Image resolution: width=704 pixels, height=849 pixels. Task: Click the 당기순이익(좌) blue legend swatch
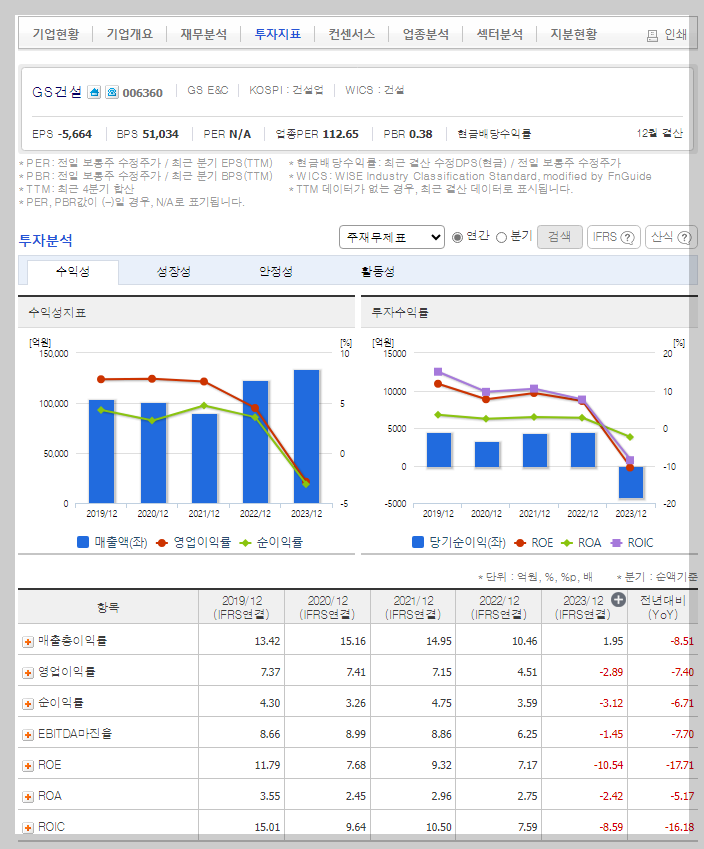(x=418, y=542)
